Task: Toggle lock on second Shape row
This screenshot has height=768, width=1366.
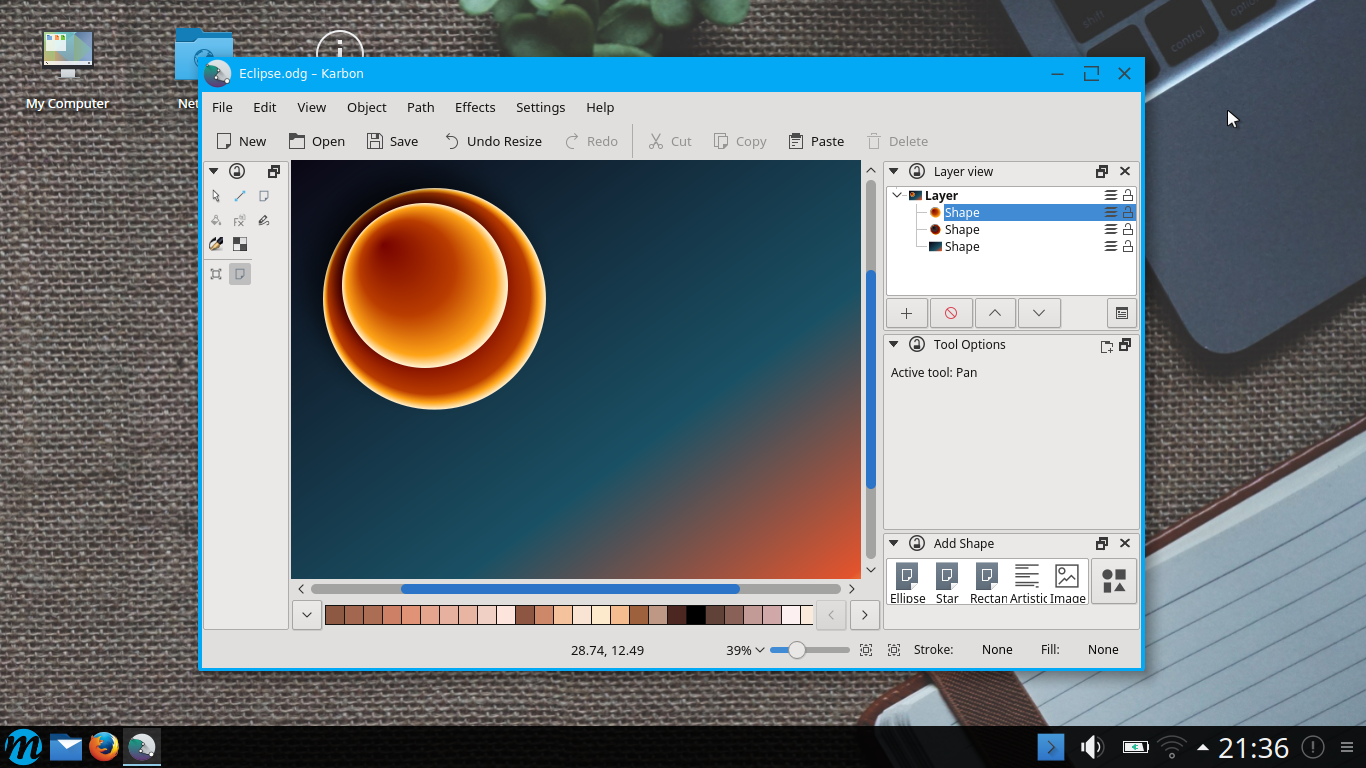Action: click(x=1128, y=229)
